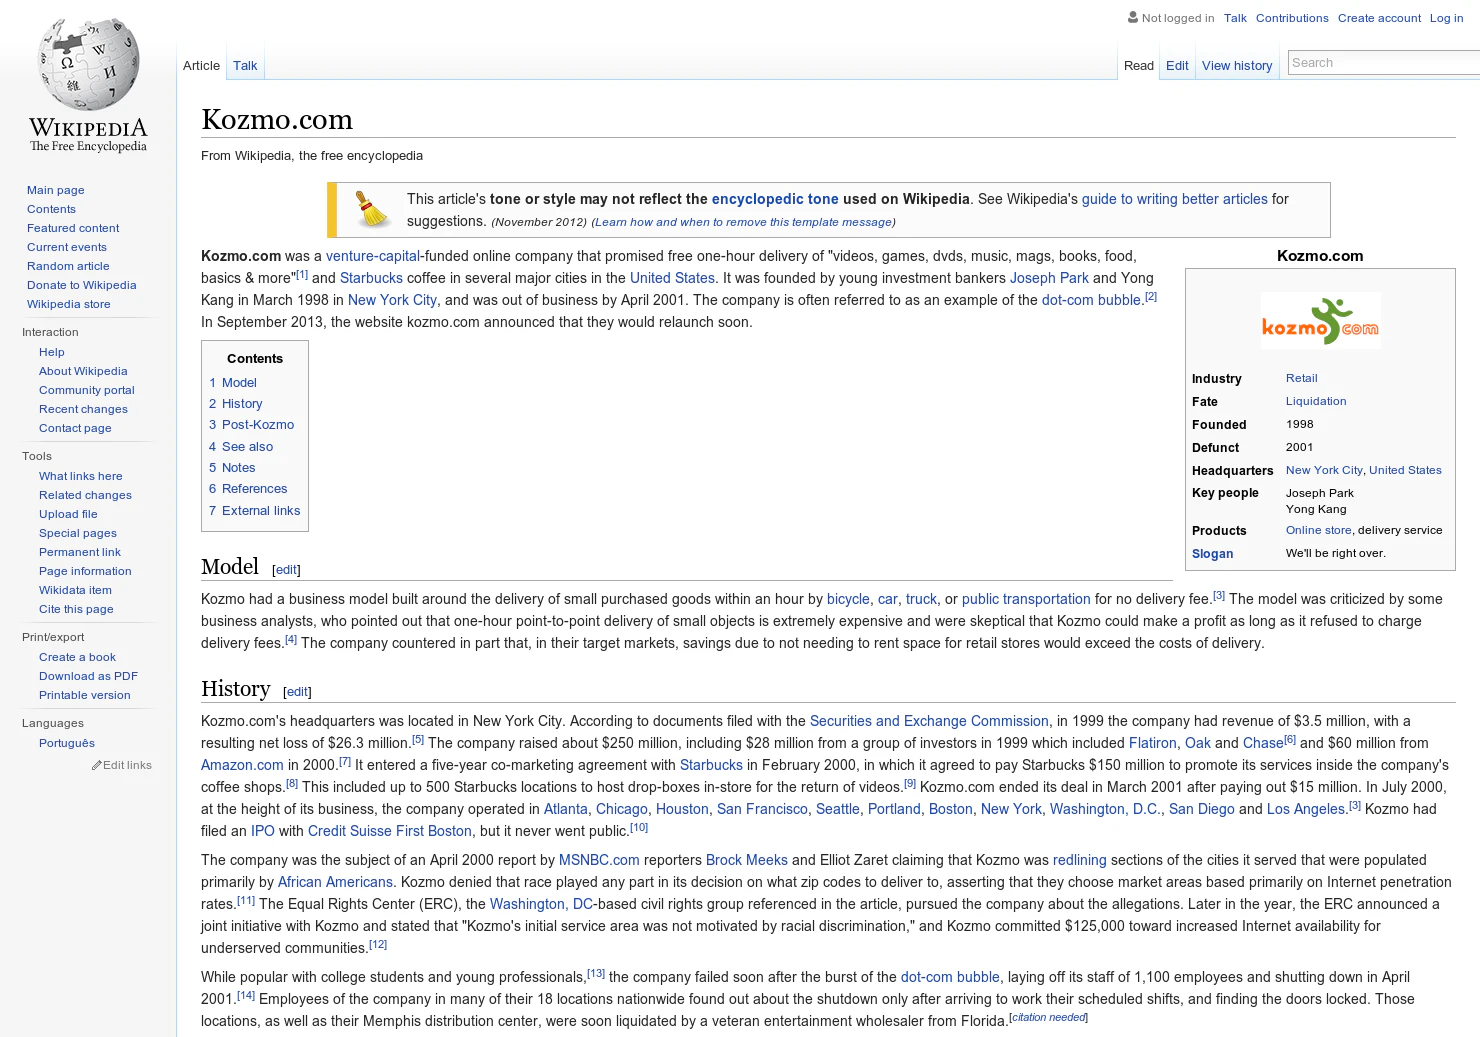Click Slogan link in infobox
This screenshot has height=1037, width=1480.
click(x=1212, y=554)
